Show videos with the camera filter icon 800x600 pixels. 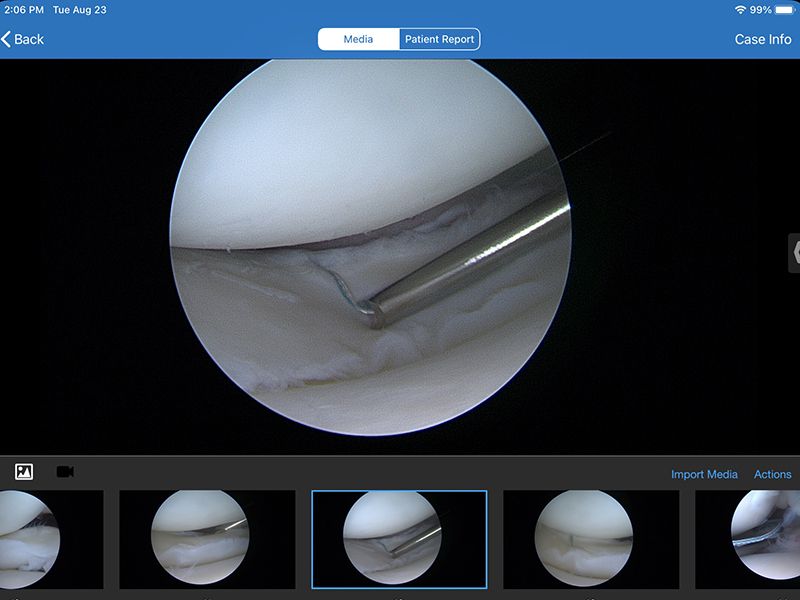pyautogui.click(x=65, y=472)
